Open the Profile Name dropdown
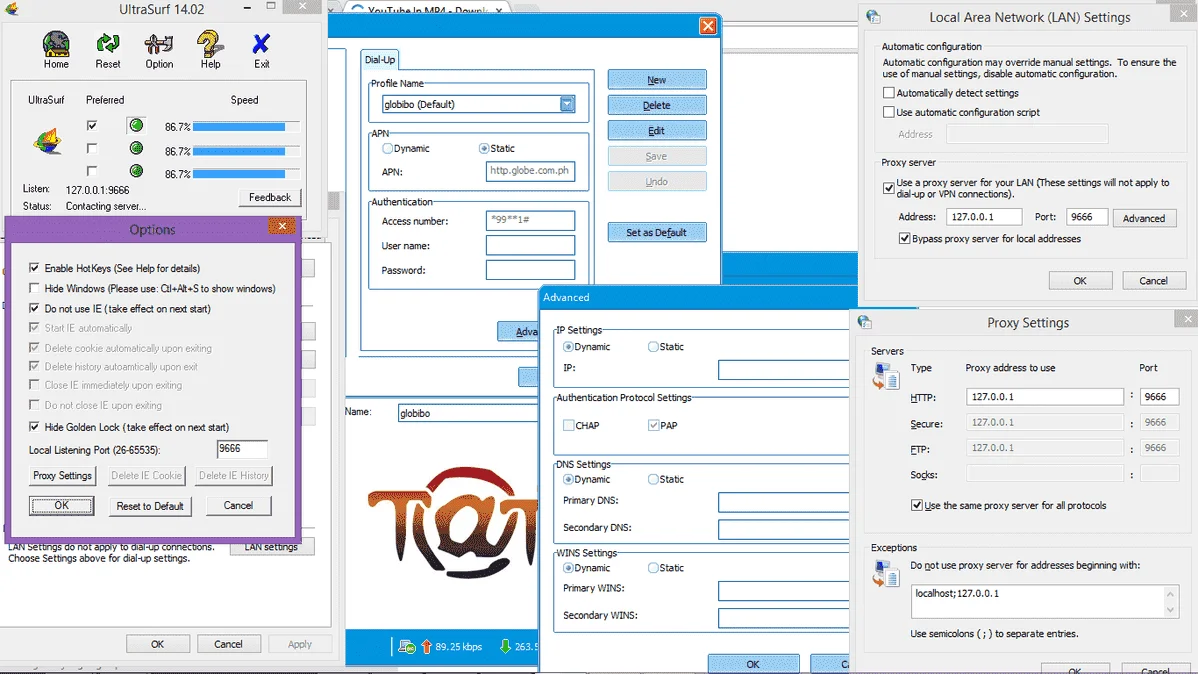The image size is (1198, 674). click(567, 104)
